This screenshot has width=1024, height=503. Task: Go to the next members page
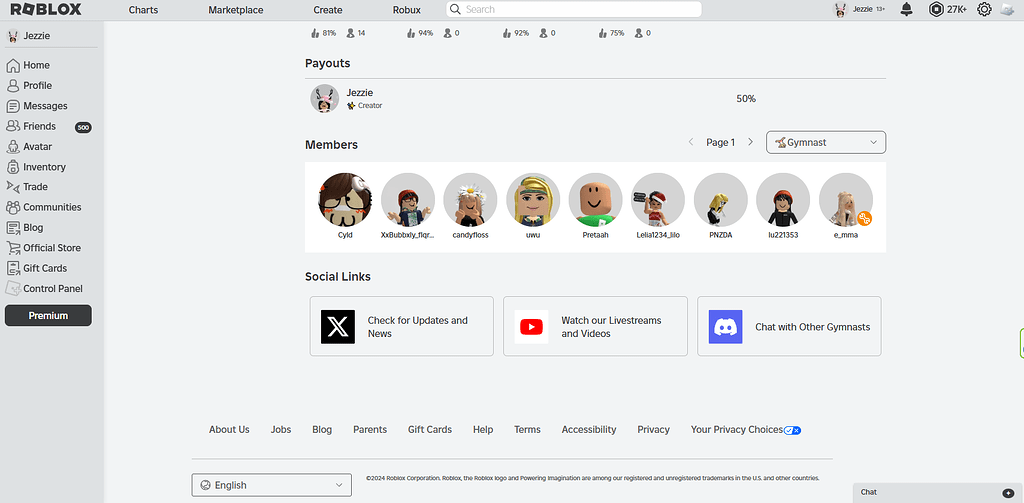point(750,142)
